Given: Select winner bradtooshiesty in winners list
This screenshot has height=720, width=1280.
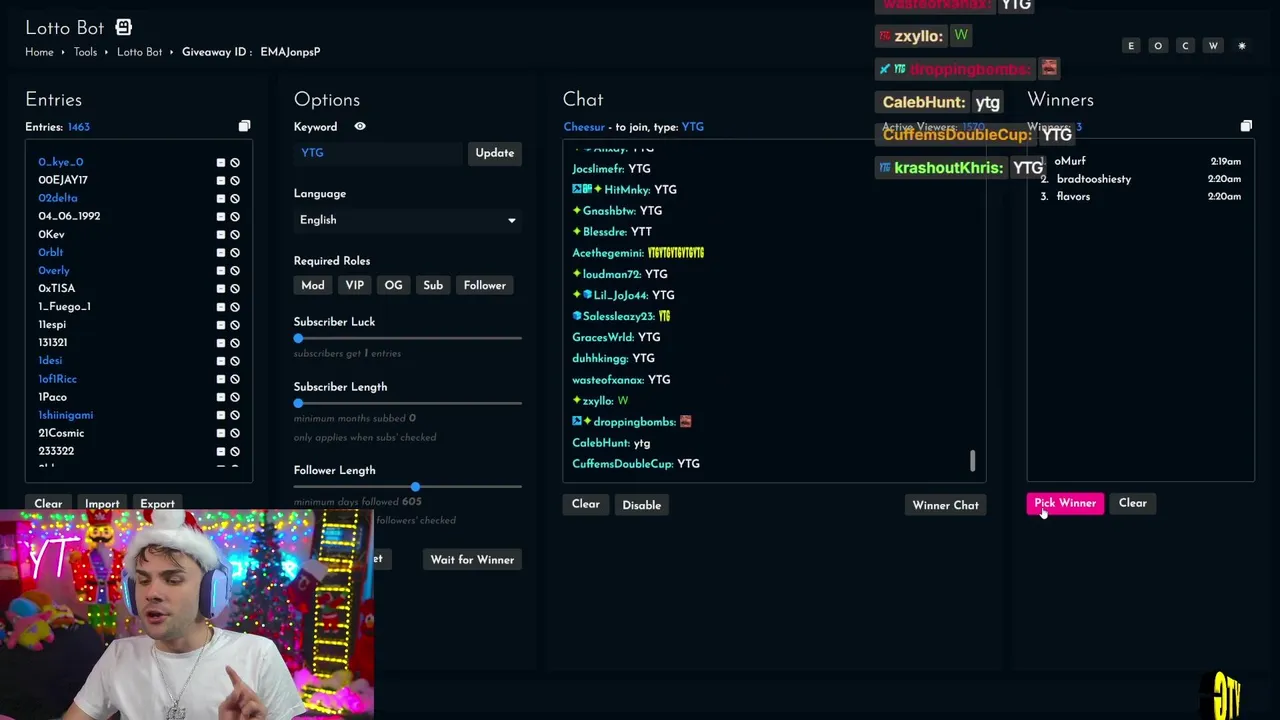Looking at the screenshot, I should point(1093,179).
